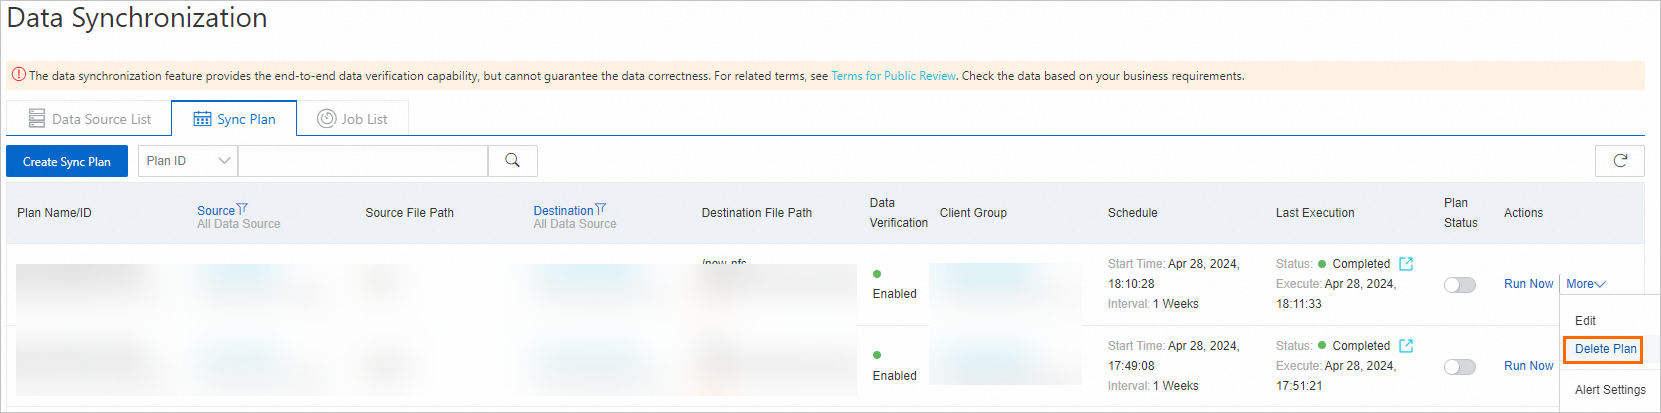Focus the plan search input field
This screenshot has width=1661, height=413.
(363, 161)
